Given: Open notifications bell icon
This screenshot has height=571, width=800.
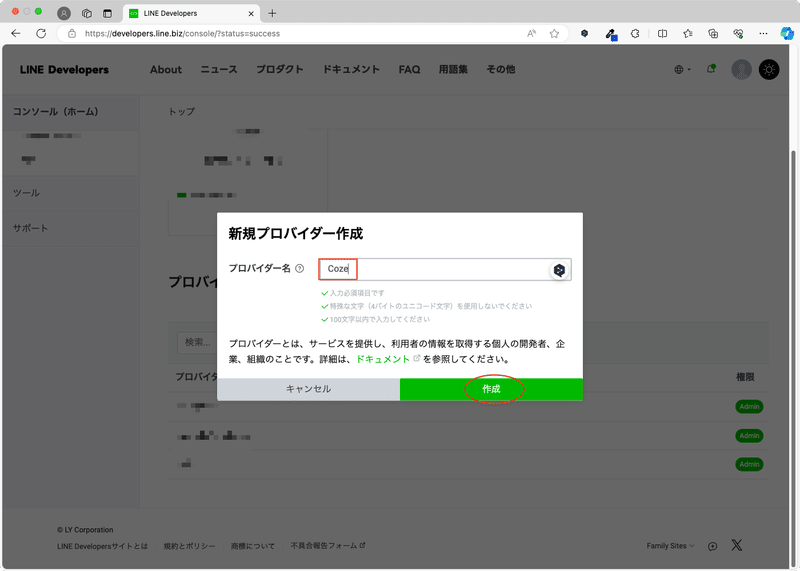Looking at the screenshot, I should pos(711,69).
